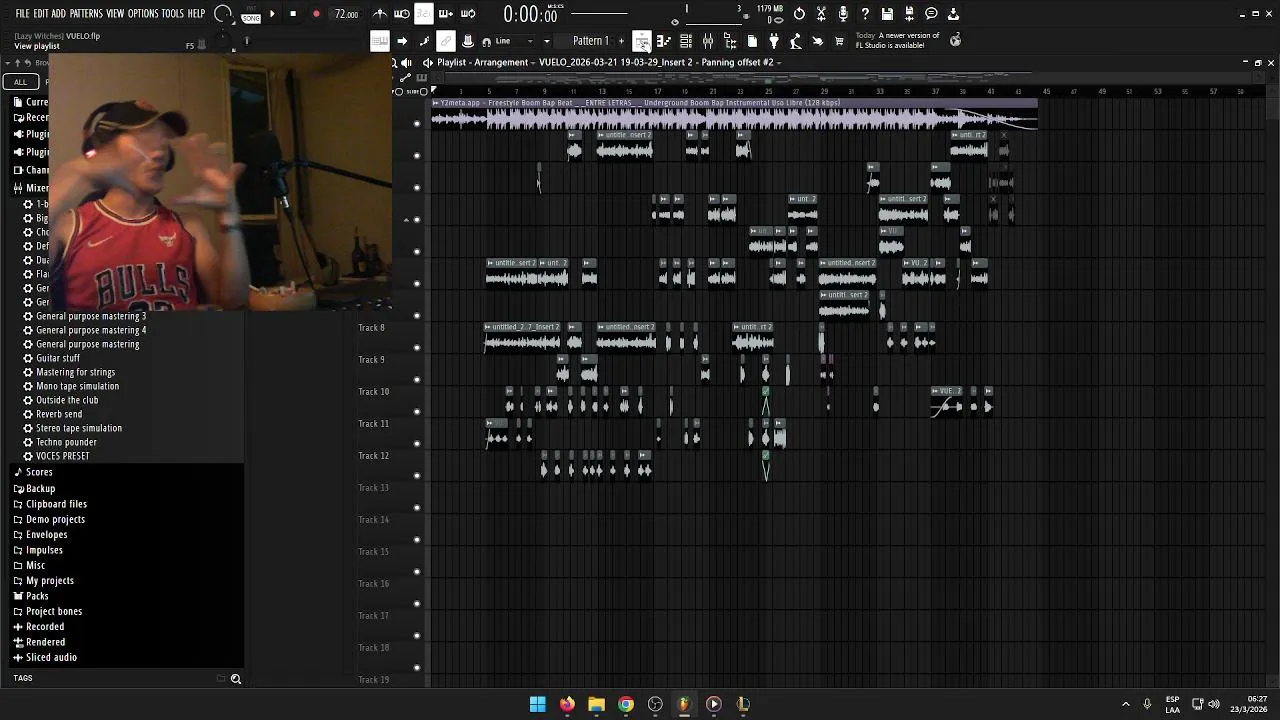Toggle auto-scroll arrow icon

[402, 41]
